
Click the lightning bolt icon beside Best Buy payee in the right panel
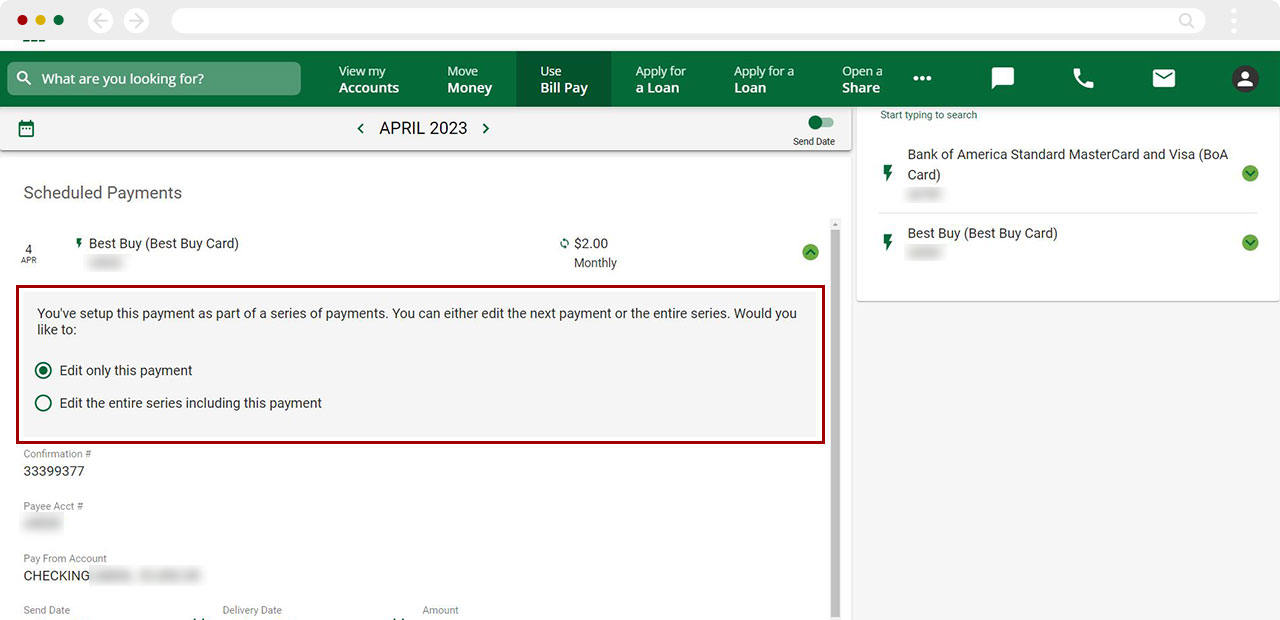click(887, 242)
